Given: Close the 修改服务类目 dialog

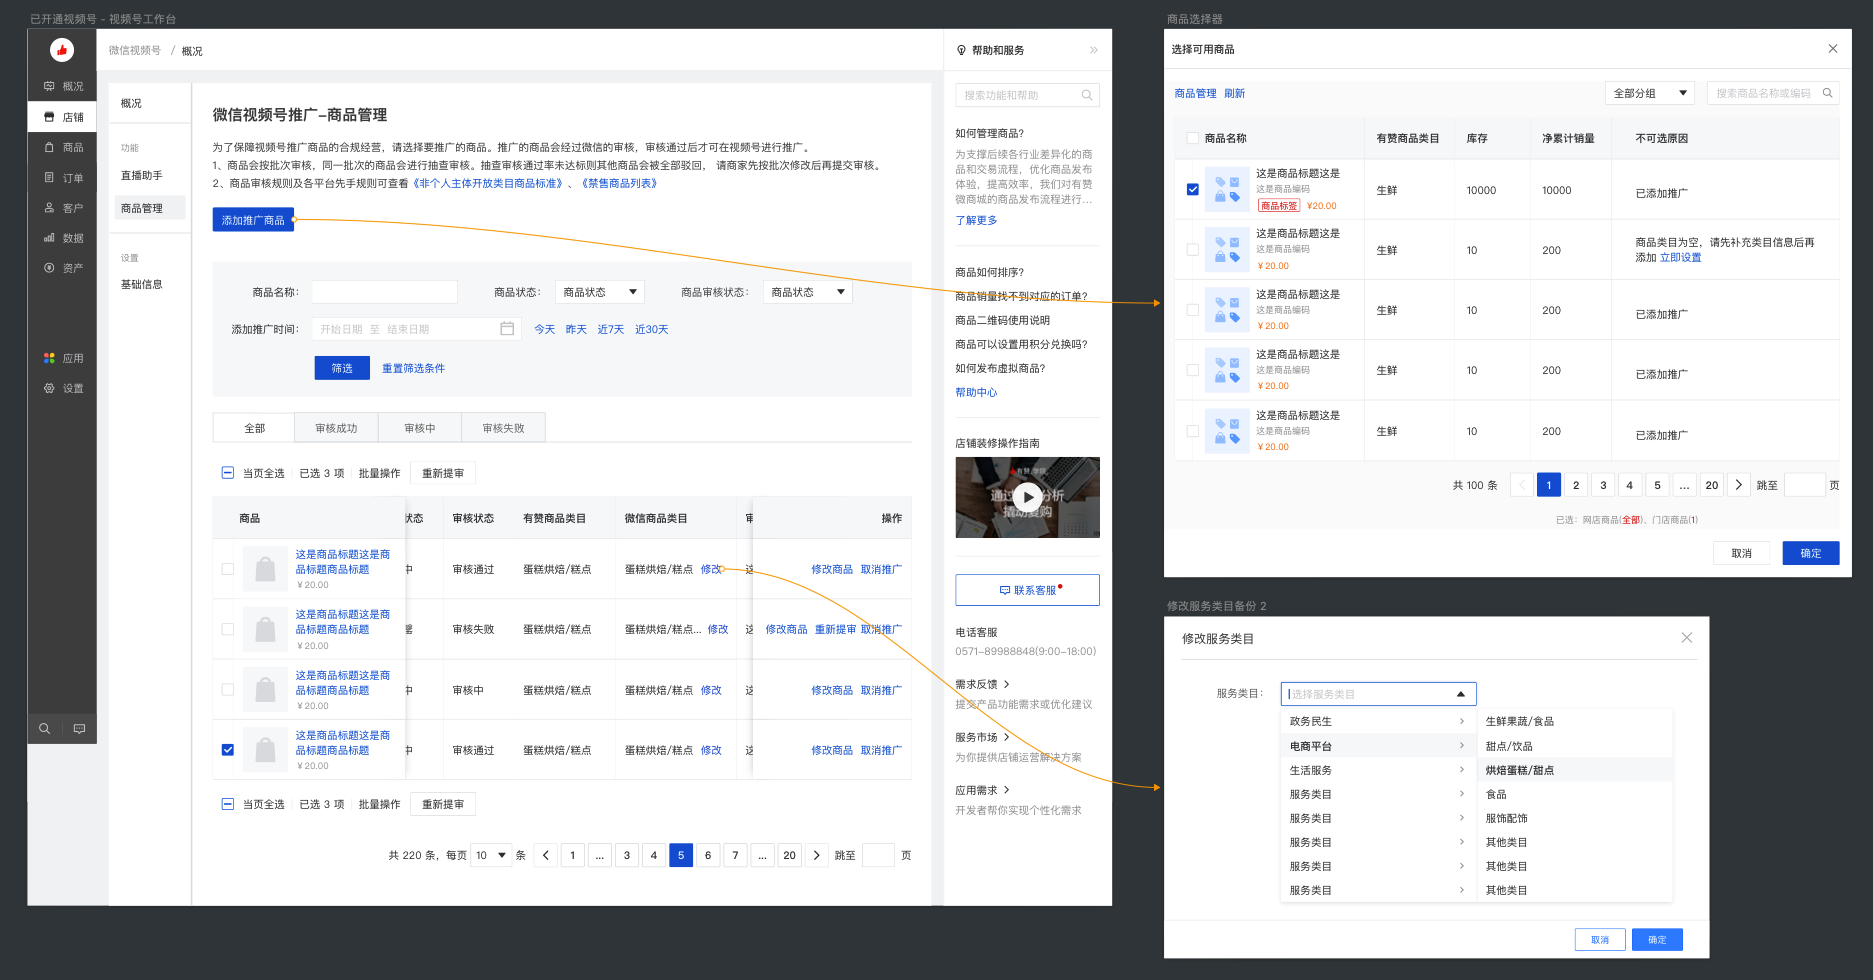Looking at the screenshot, I should pos(1687,638).
